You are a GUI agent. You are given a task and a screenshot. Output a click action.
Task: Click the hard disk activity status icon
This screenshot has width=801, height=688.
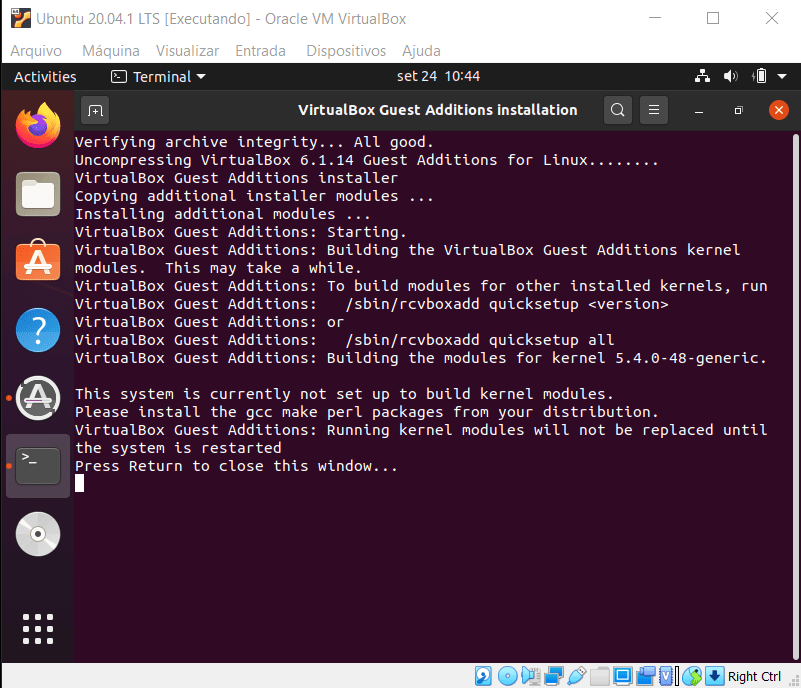484,676
